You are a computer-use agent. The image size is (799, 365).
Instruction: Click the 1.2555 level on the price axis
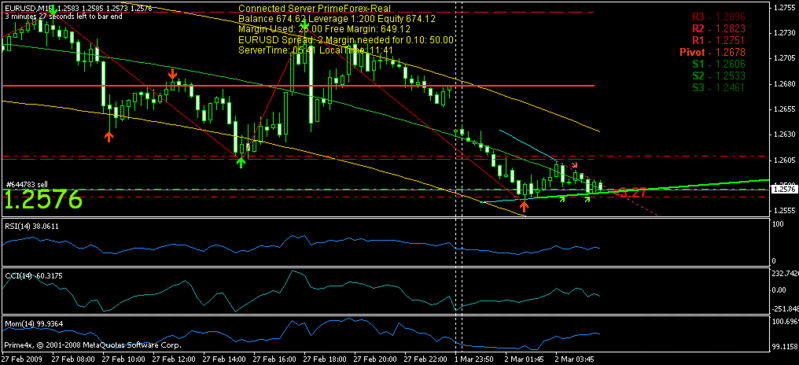point(784,211)
